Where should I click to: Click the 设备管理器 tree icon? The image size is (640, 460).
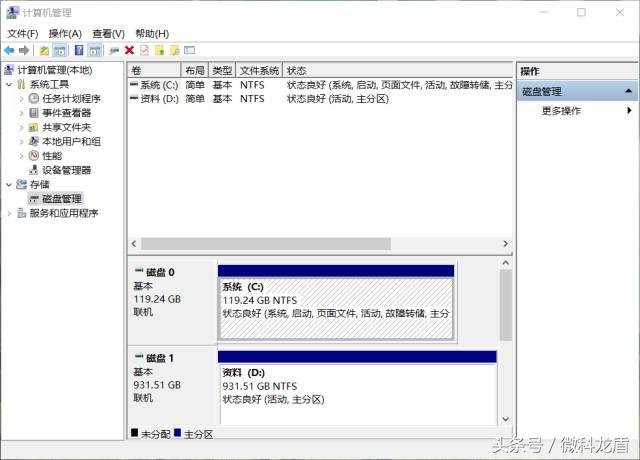(34, 170)
